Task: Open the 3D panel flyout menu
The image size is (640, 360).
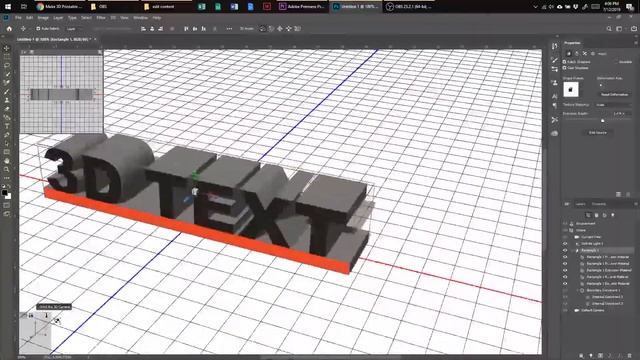Action: pyautogui.click(x=636, y=204)
